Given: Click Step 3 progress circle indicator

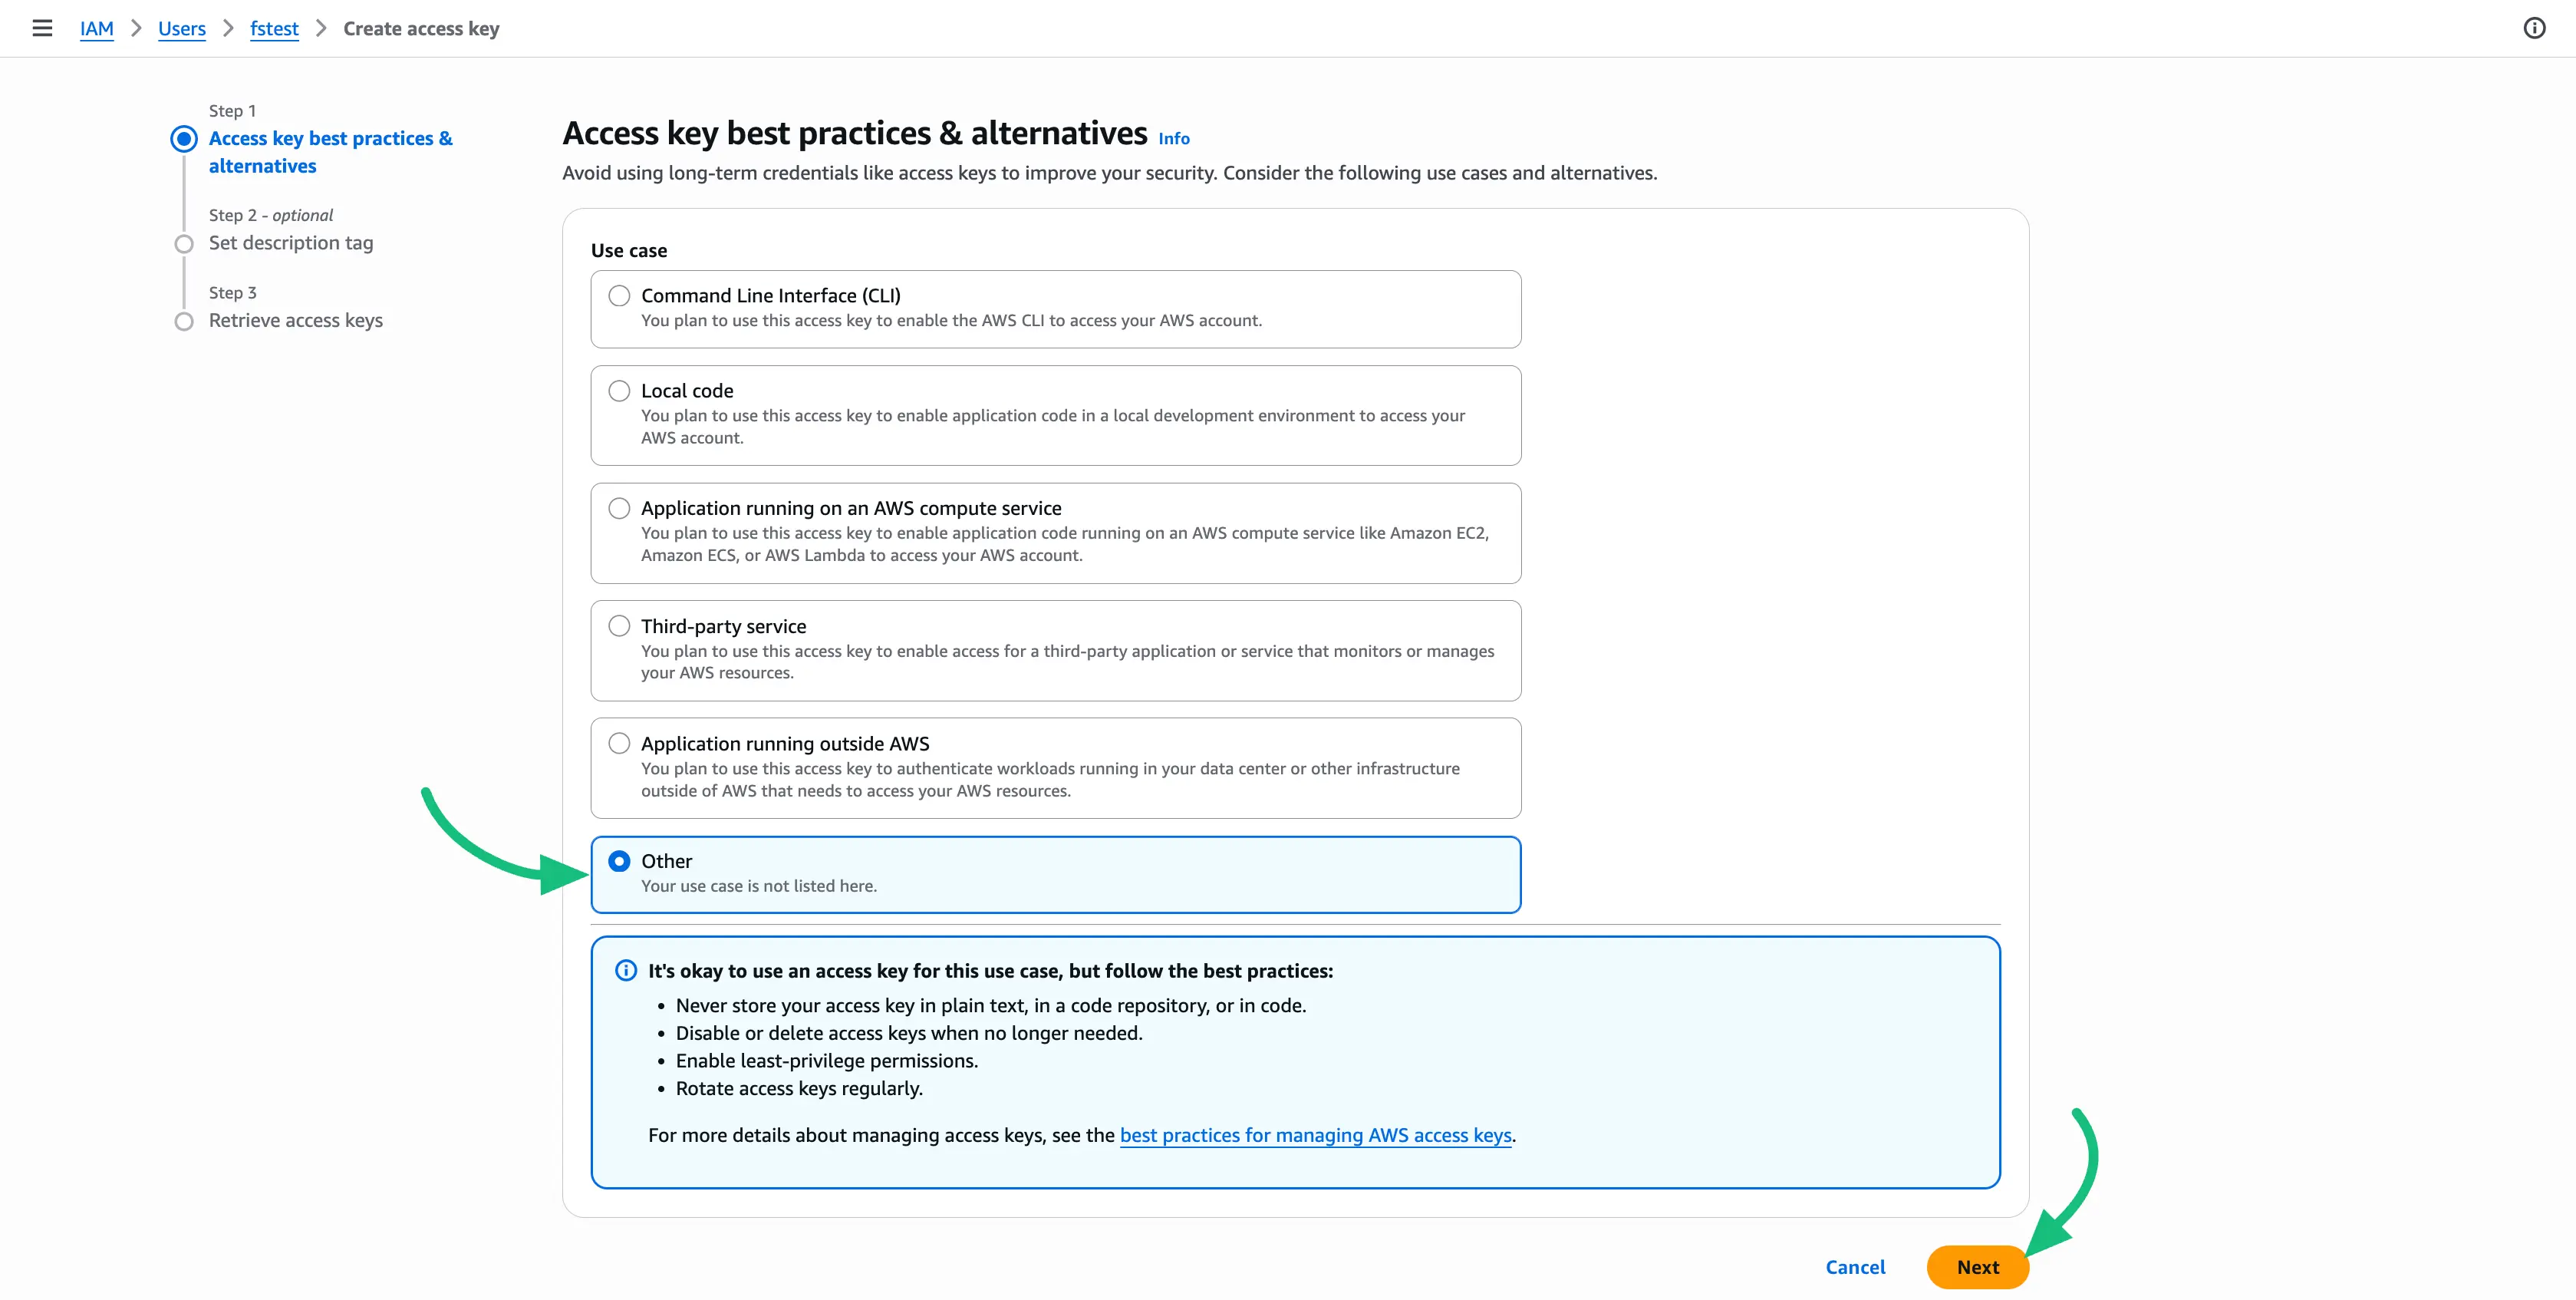Looking at the screenshot, I should point(184,321).
